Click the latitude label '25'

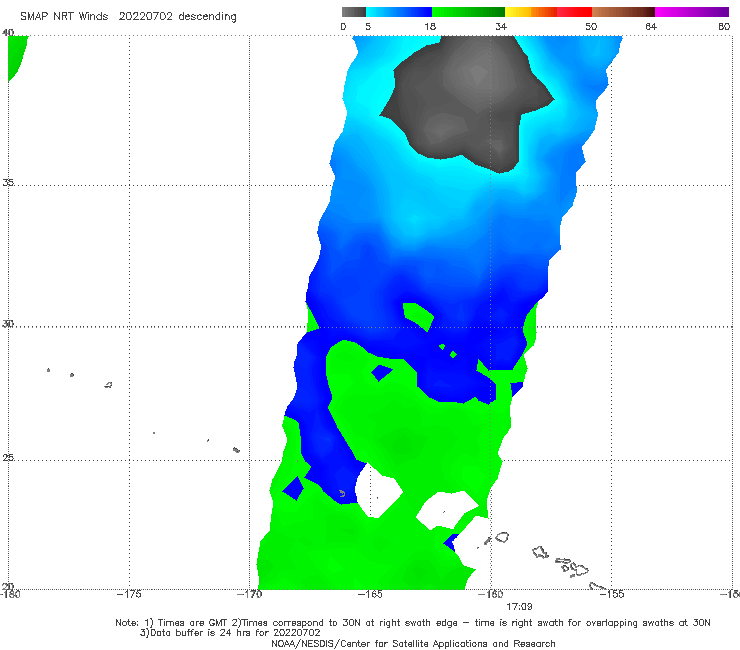coord(8,457)
